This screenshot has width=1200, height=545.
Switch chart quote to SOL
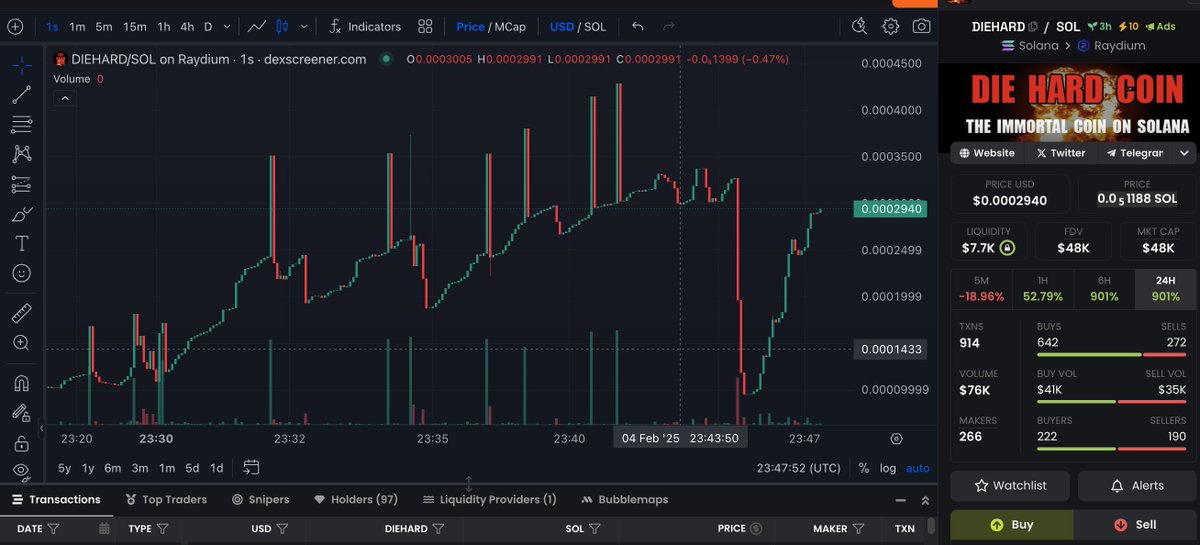click(595, 27)
